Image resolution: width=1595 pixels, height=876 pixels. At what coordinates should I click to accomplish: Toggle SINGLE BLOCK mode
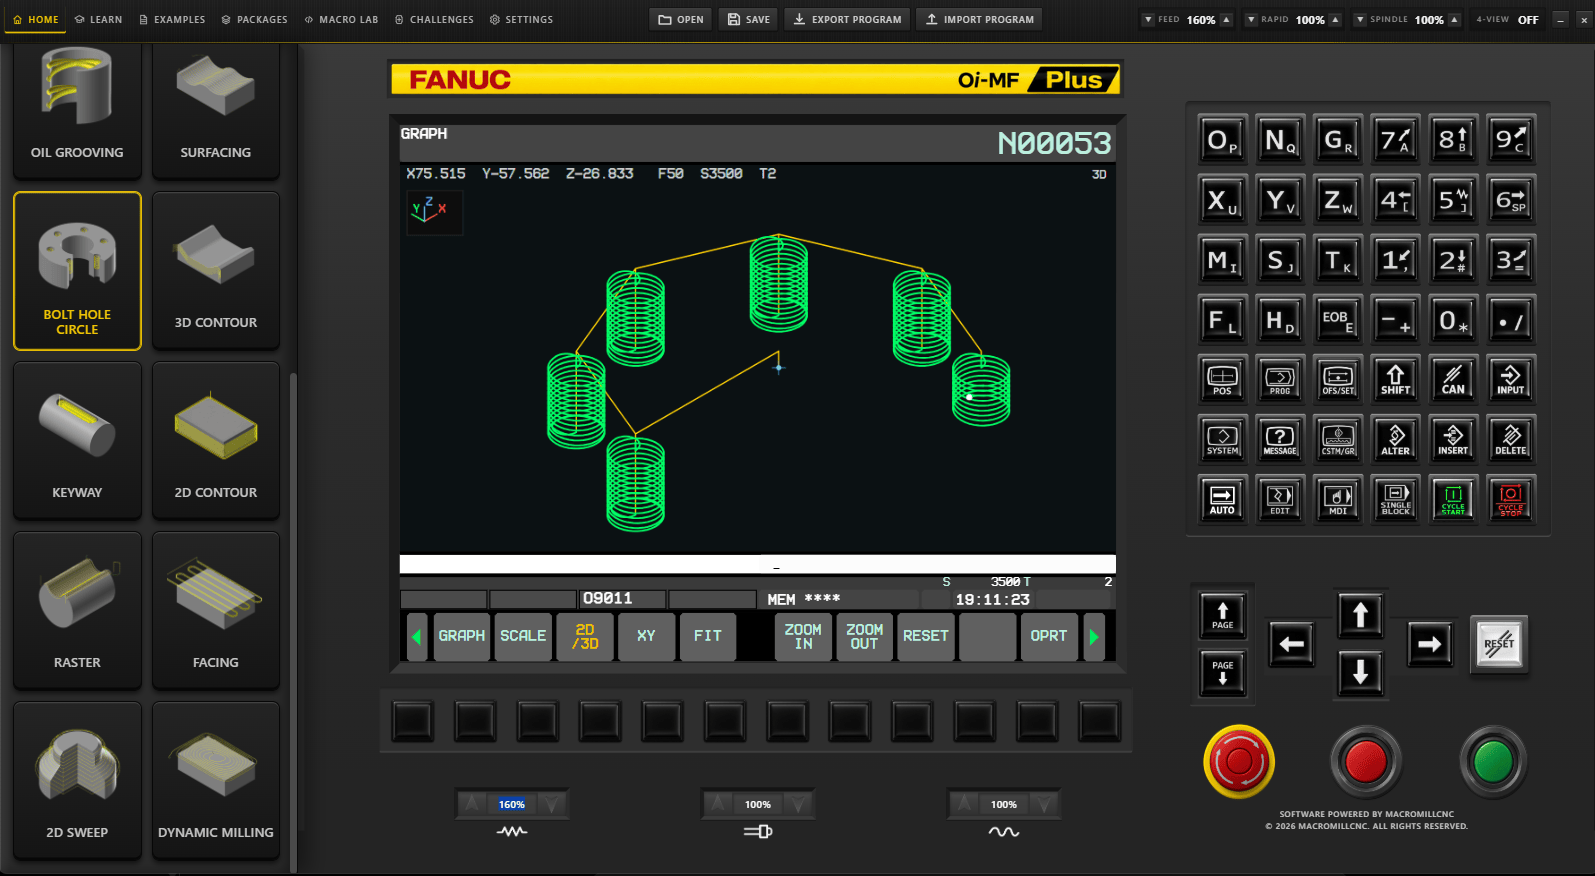(x=1395, y=498)
